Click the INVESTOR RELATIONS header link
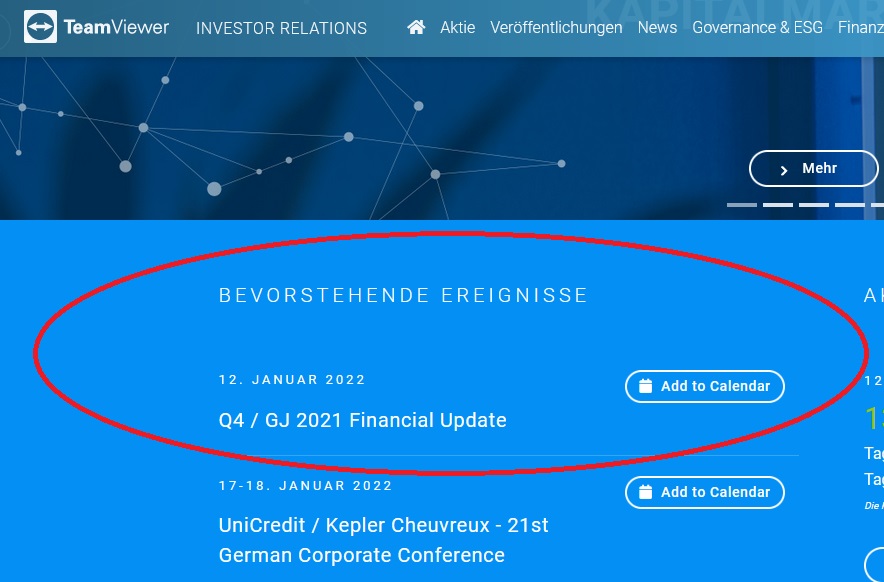 [281, 28]
